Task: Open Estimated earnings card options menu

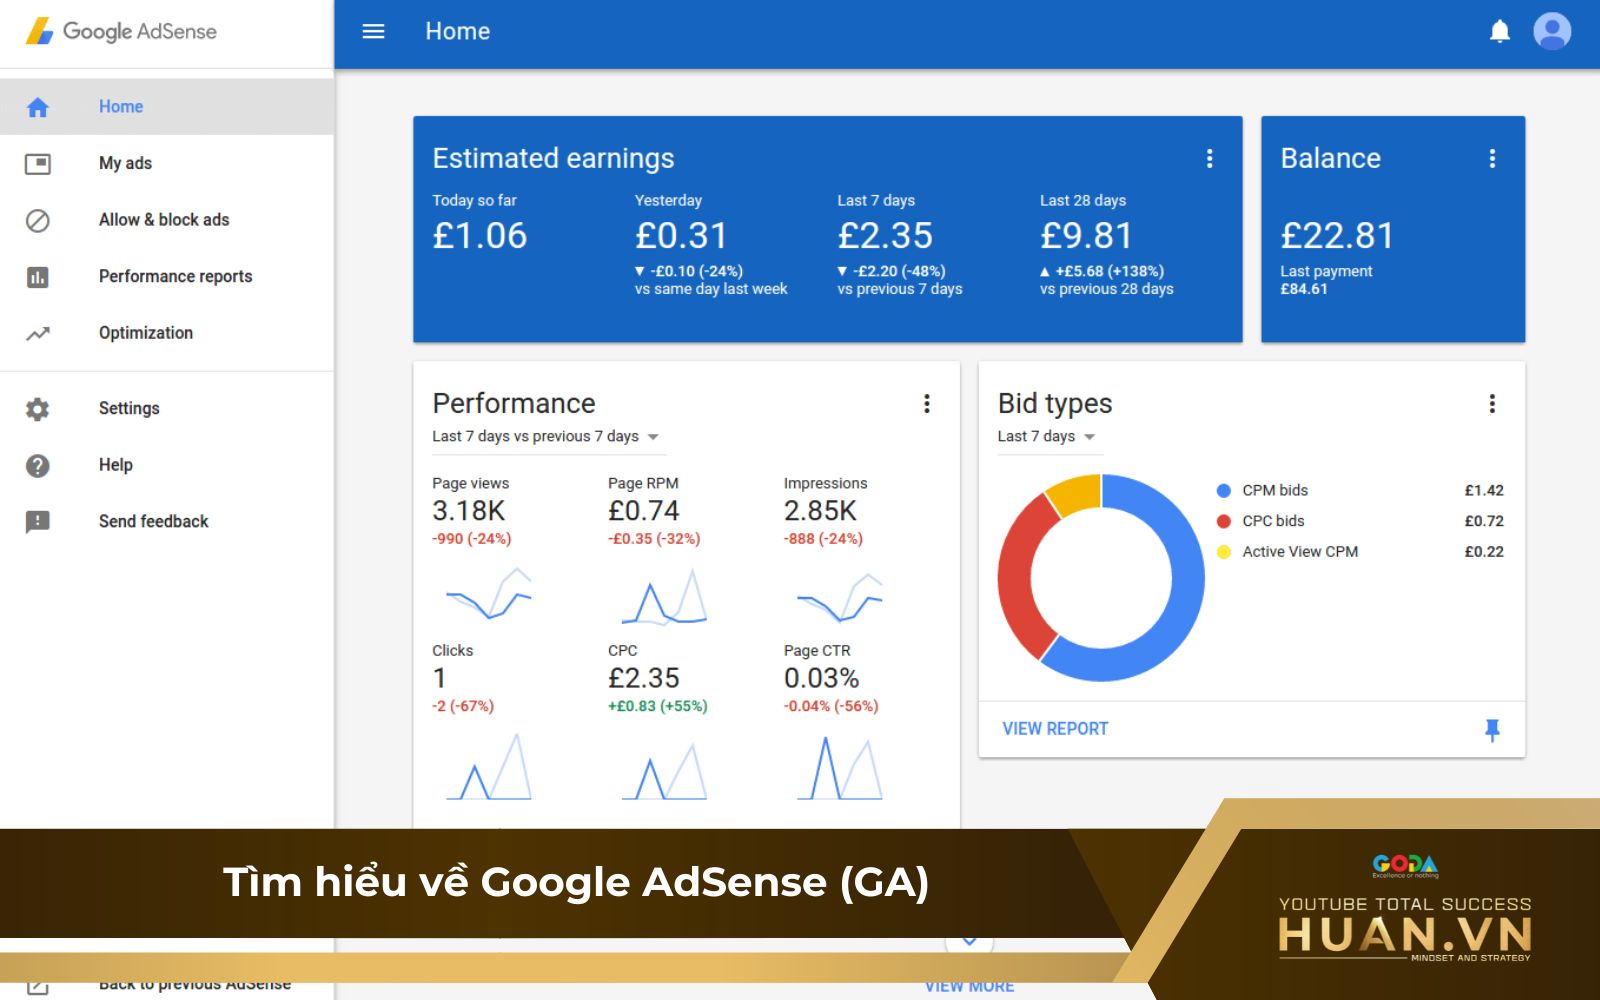Action: [x=1209, y=158]
